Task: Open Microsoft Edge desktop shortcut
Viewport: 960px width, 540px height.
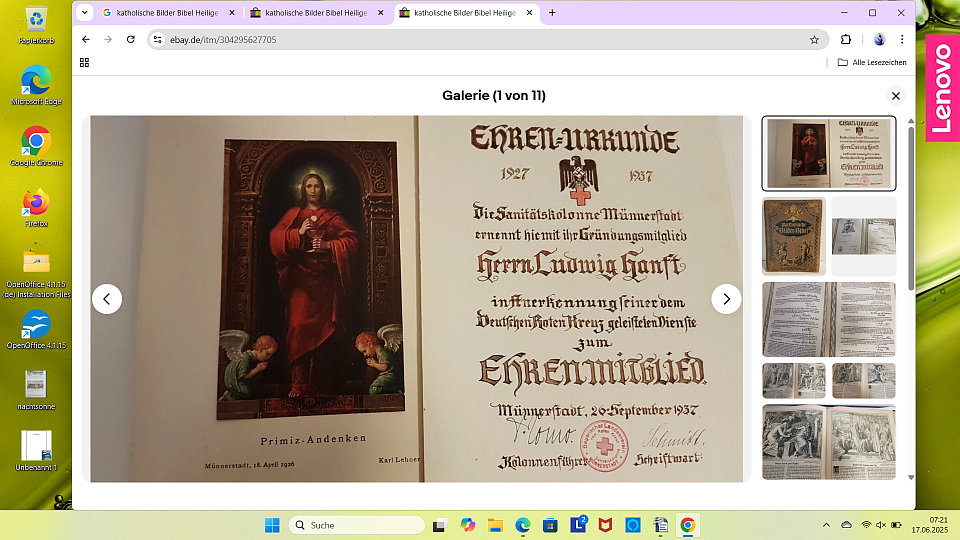Action: pos(36,85)
